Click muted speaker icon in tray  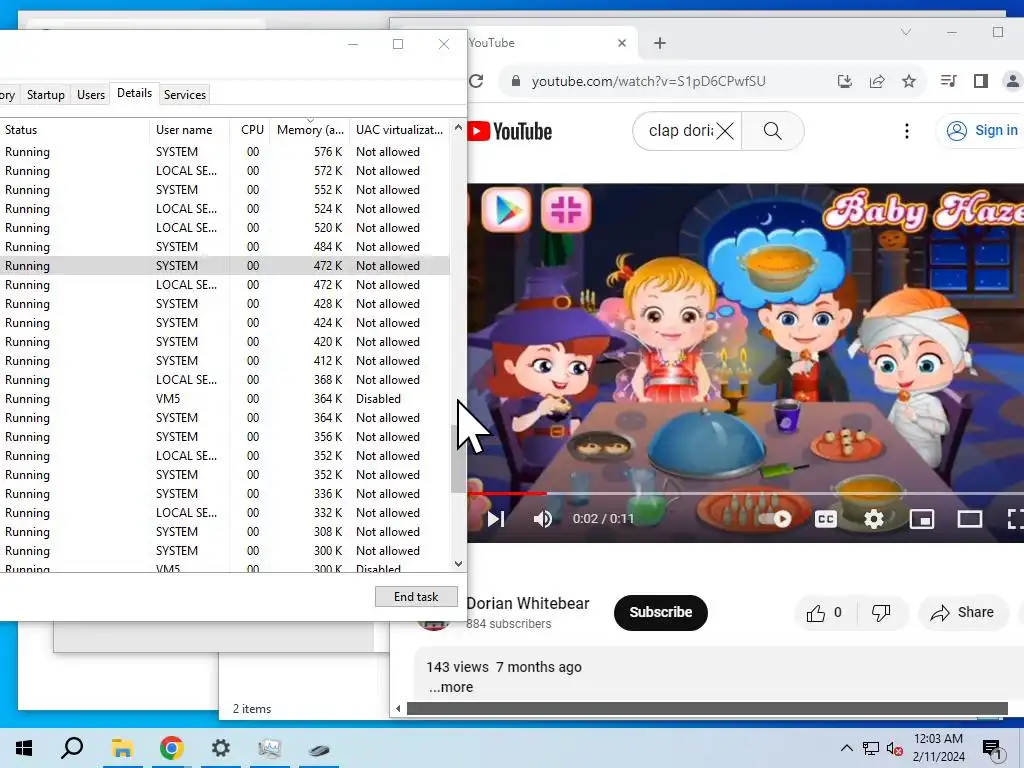pyautogui.click(x=895, y=748)
